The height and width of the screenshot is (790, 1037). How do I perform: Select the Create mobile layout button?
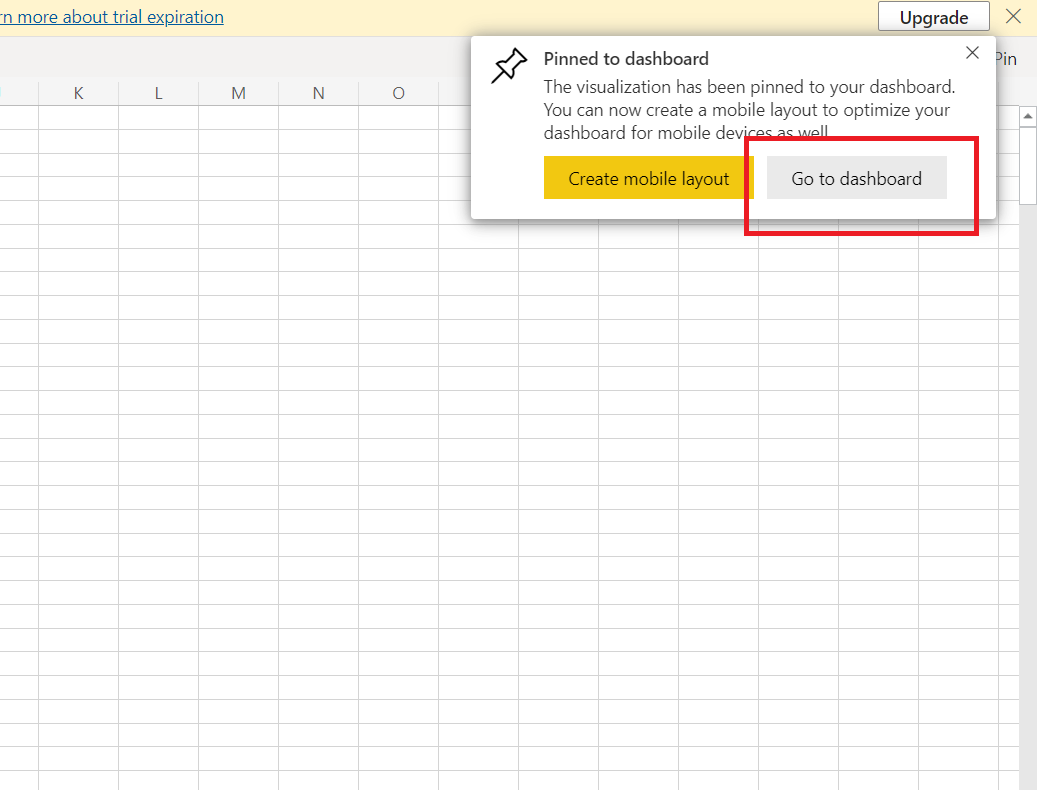coord(645,177)
